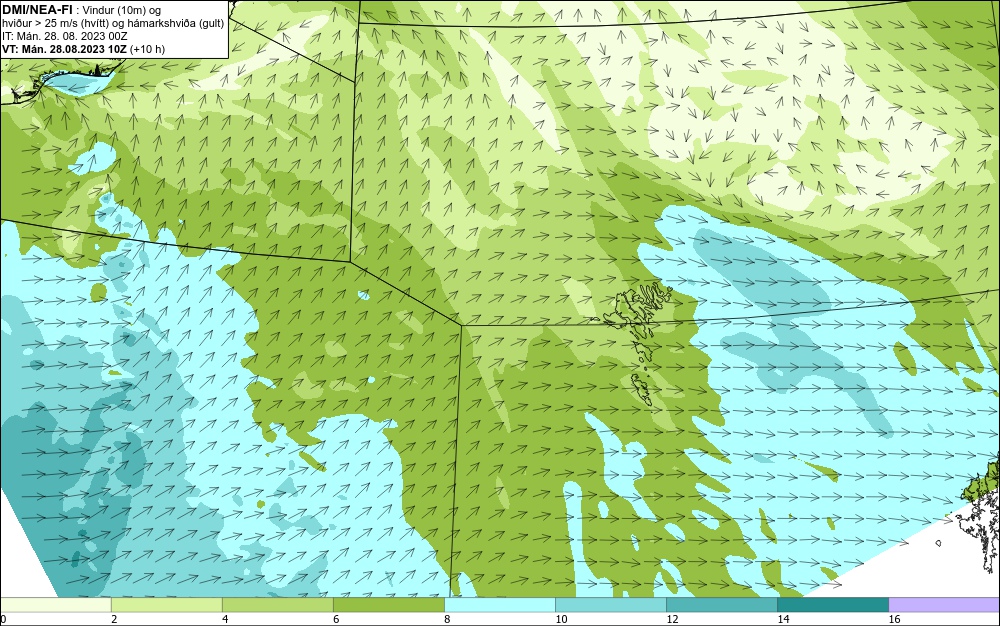Click the 2–4 m/s light green legend swatch
Viewport: 1000px width, 626px height.
pyautogui.click(x=166, y=604)
